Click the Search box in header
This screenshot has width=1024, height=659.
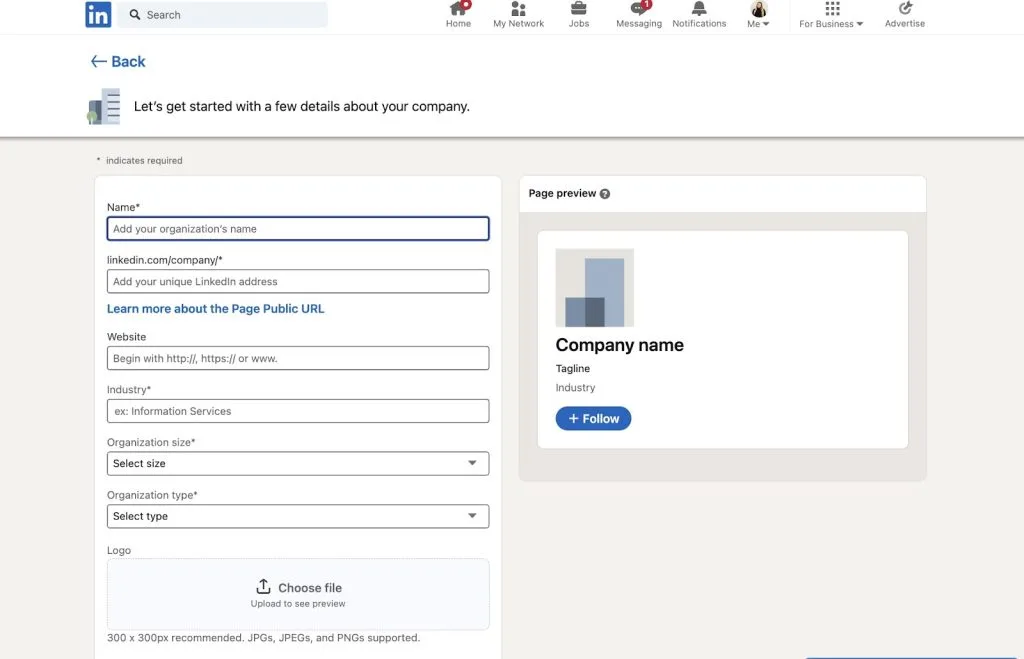[x=223, y=14]
